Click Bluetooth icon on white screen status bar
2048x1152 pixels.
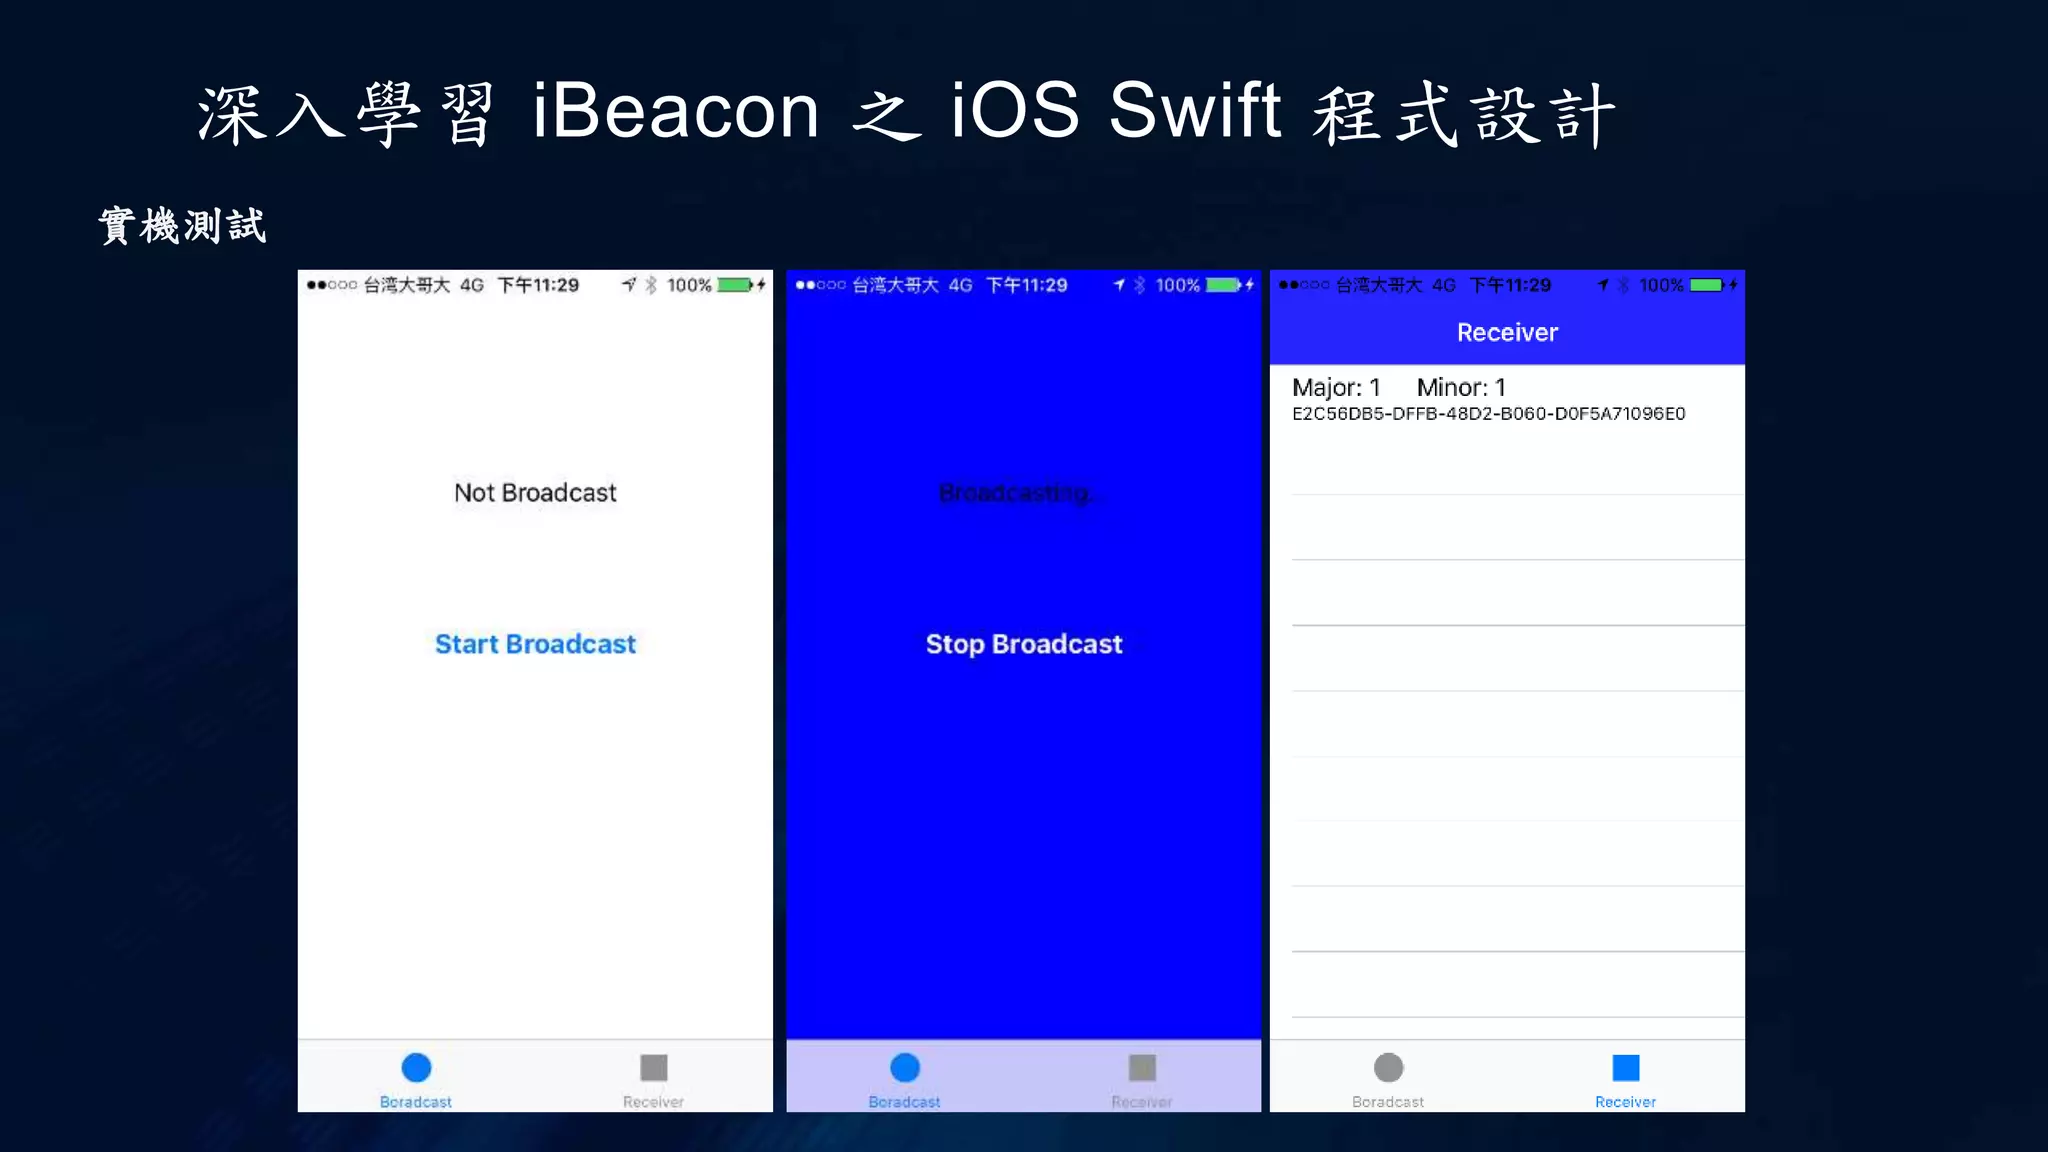(651, 285)
